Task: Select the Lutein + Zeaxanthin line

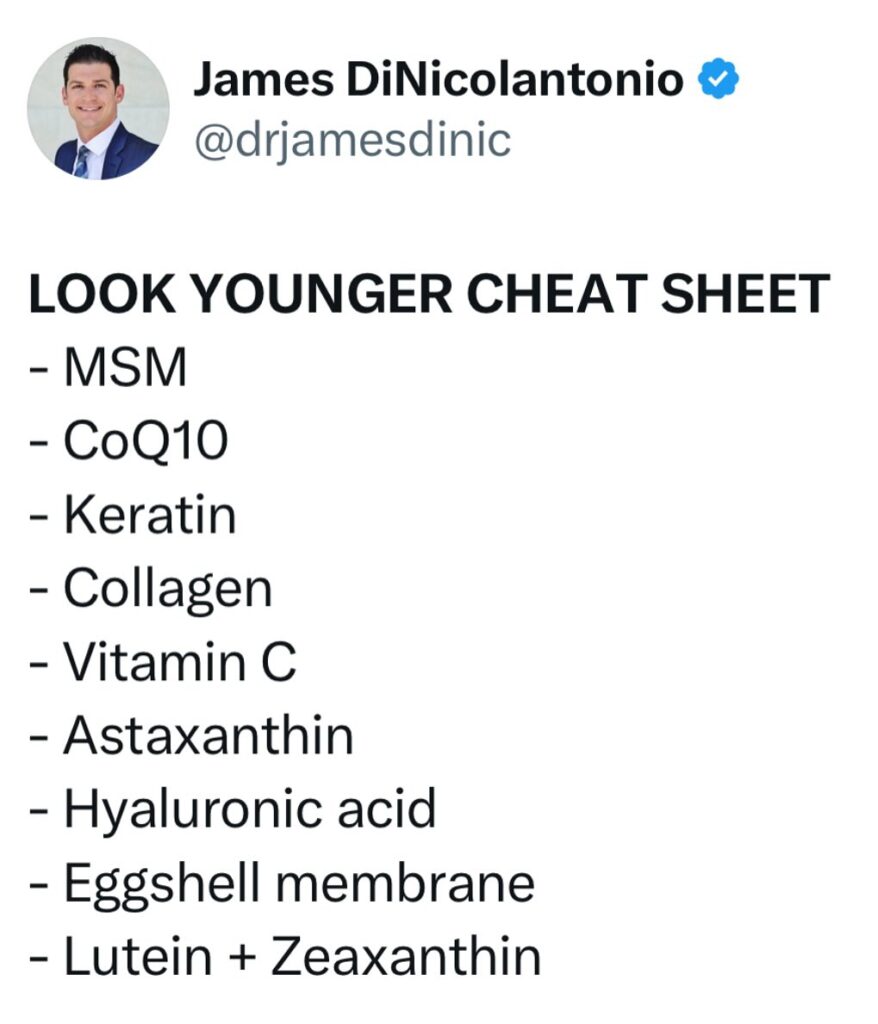Action: point(285,956)
